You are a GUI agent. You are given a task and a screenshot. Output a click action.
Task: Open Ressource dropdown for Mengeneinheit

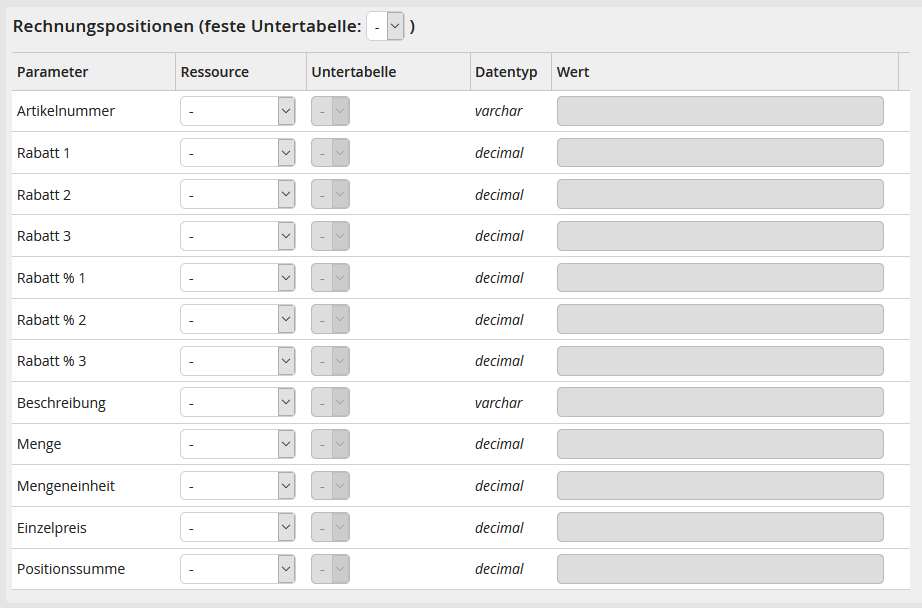(238, 486)
